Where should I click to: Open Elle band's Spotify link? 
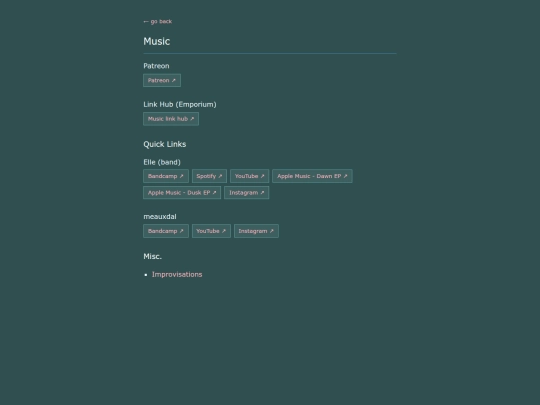pos(209,176)
